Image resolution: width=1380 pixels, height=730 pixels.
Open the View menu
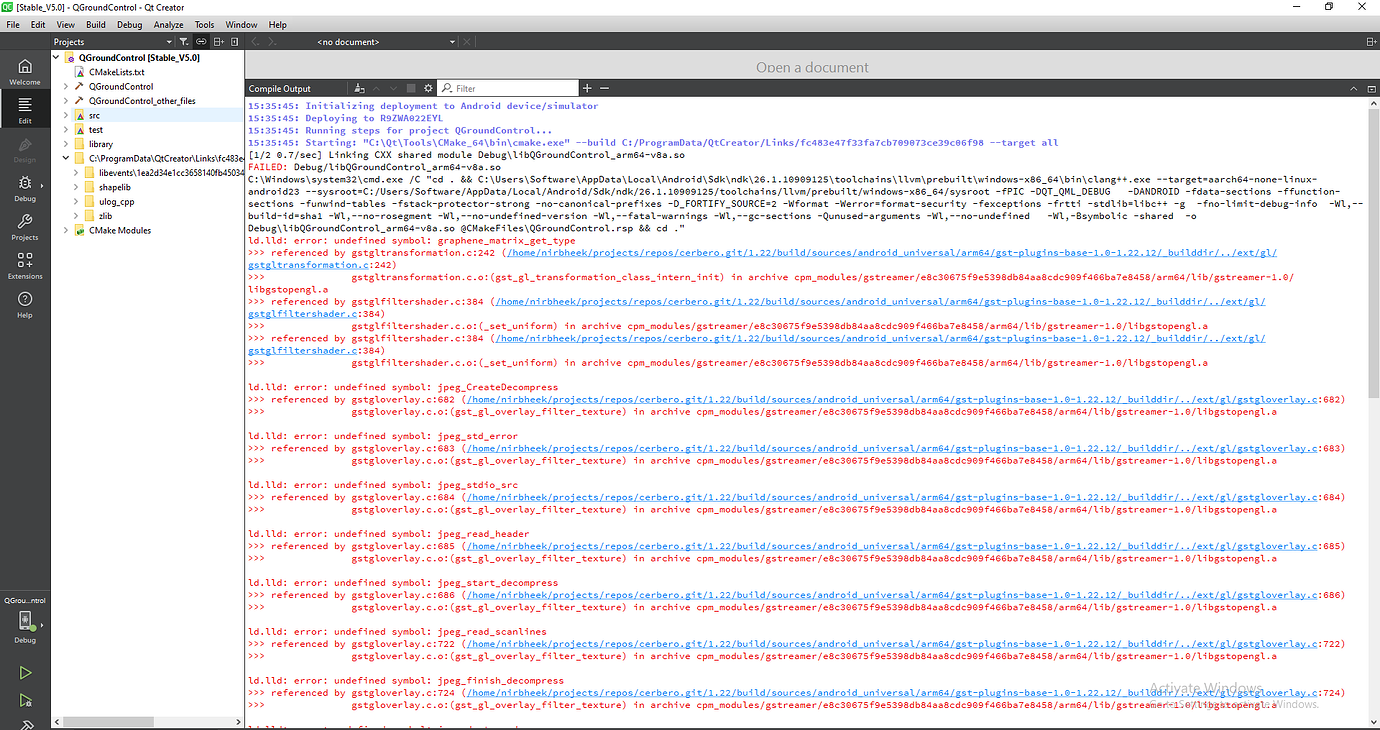[x=66, y=24]
